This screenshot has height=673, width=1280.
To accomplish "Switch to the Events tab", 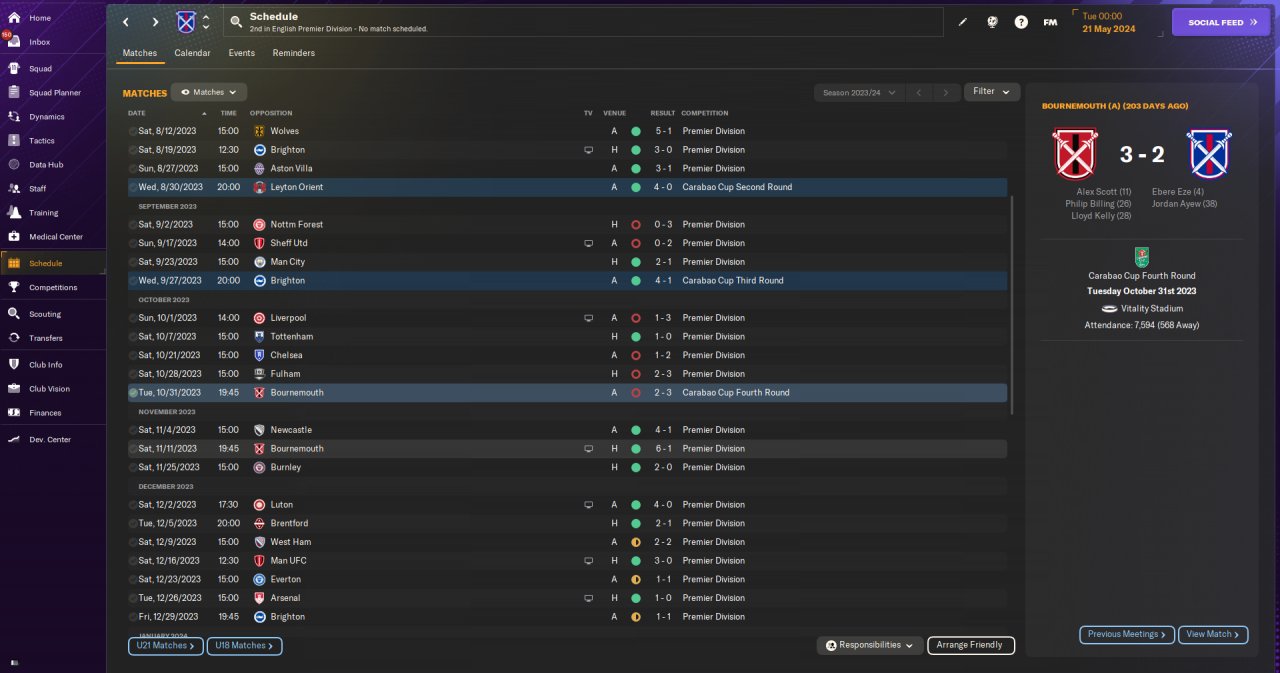I will (x=241, y=53).
